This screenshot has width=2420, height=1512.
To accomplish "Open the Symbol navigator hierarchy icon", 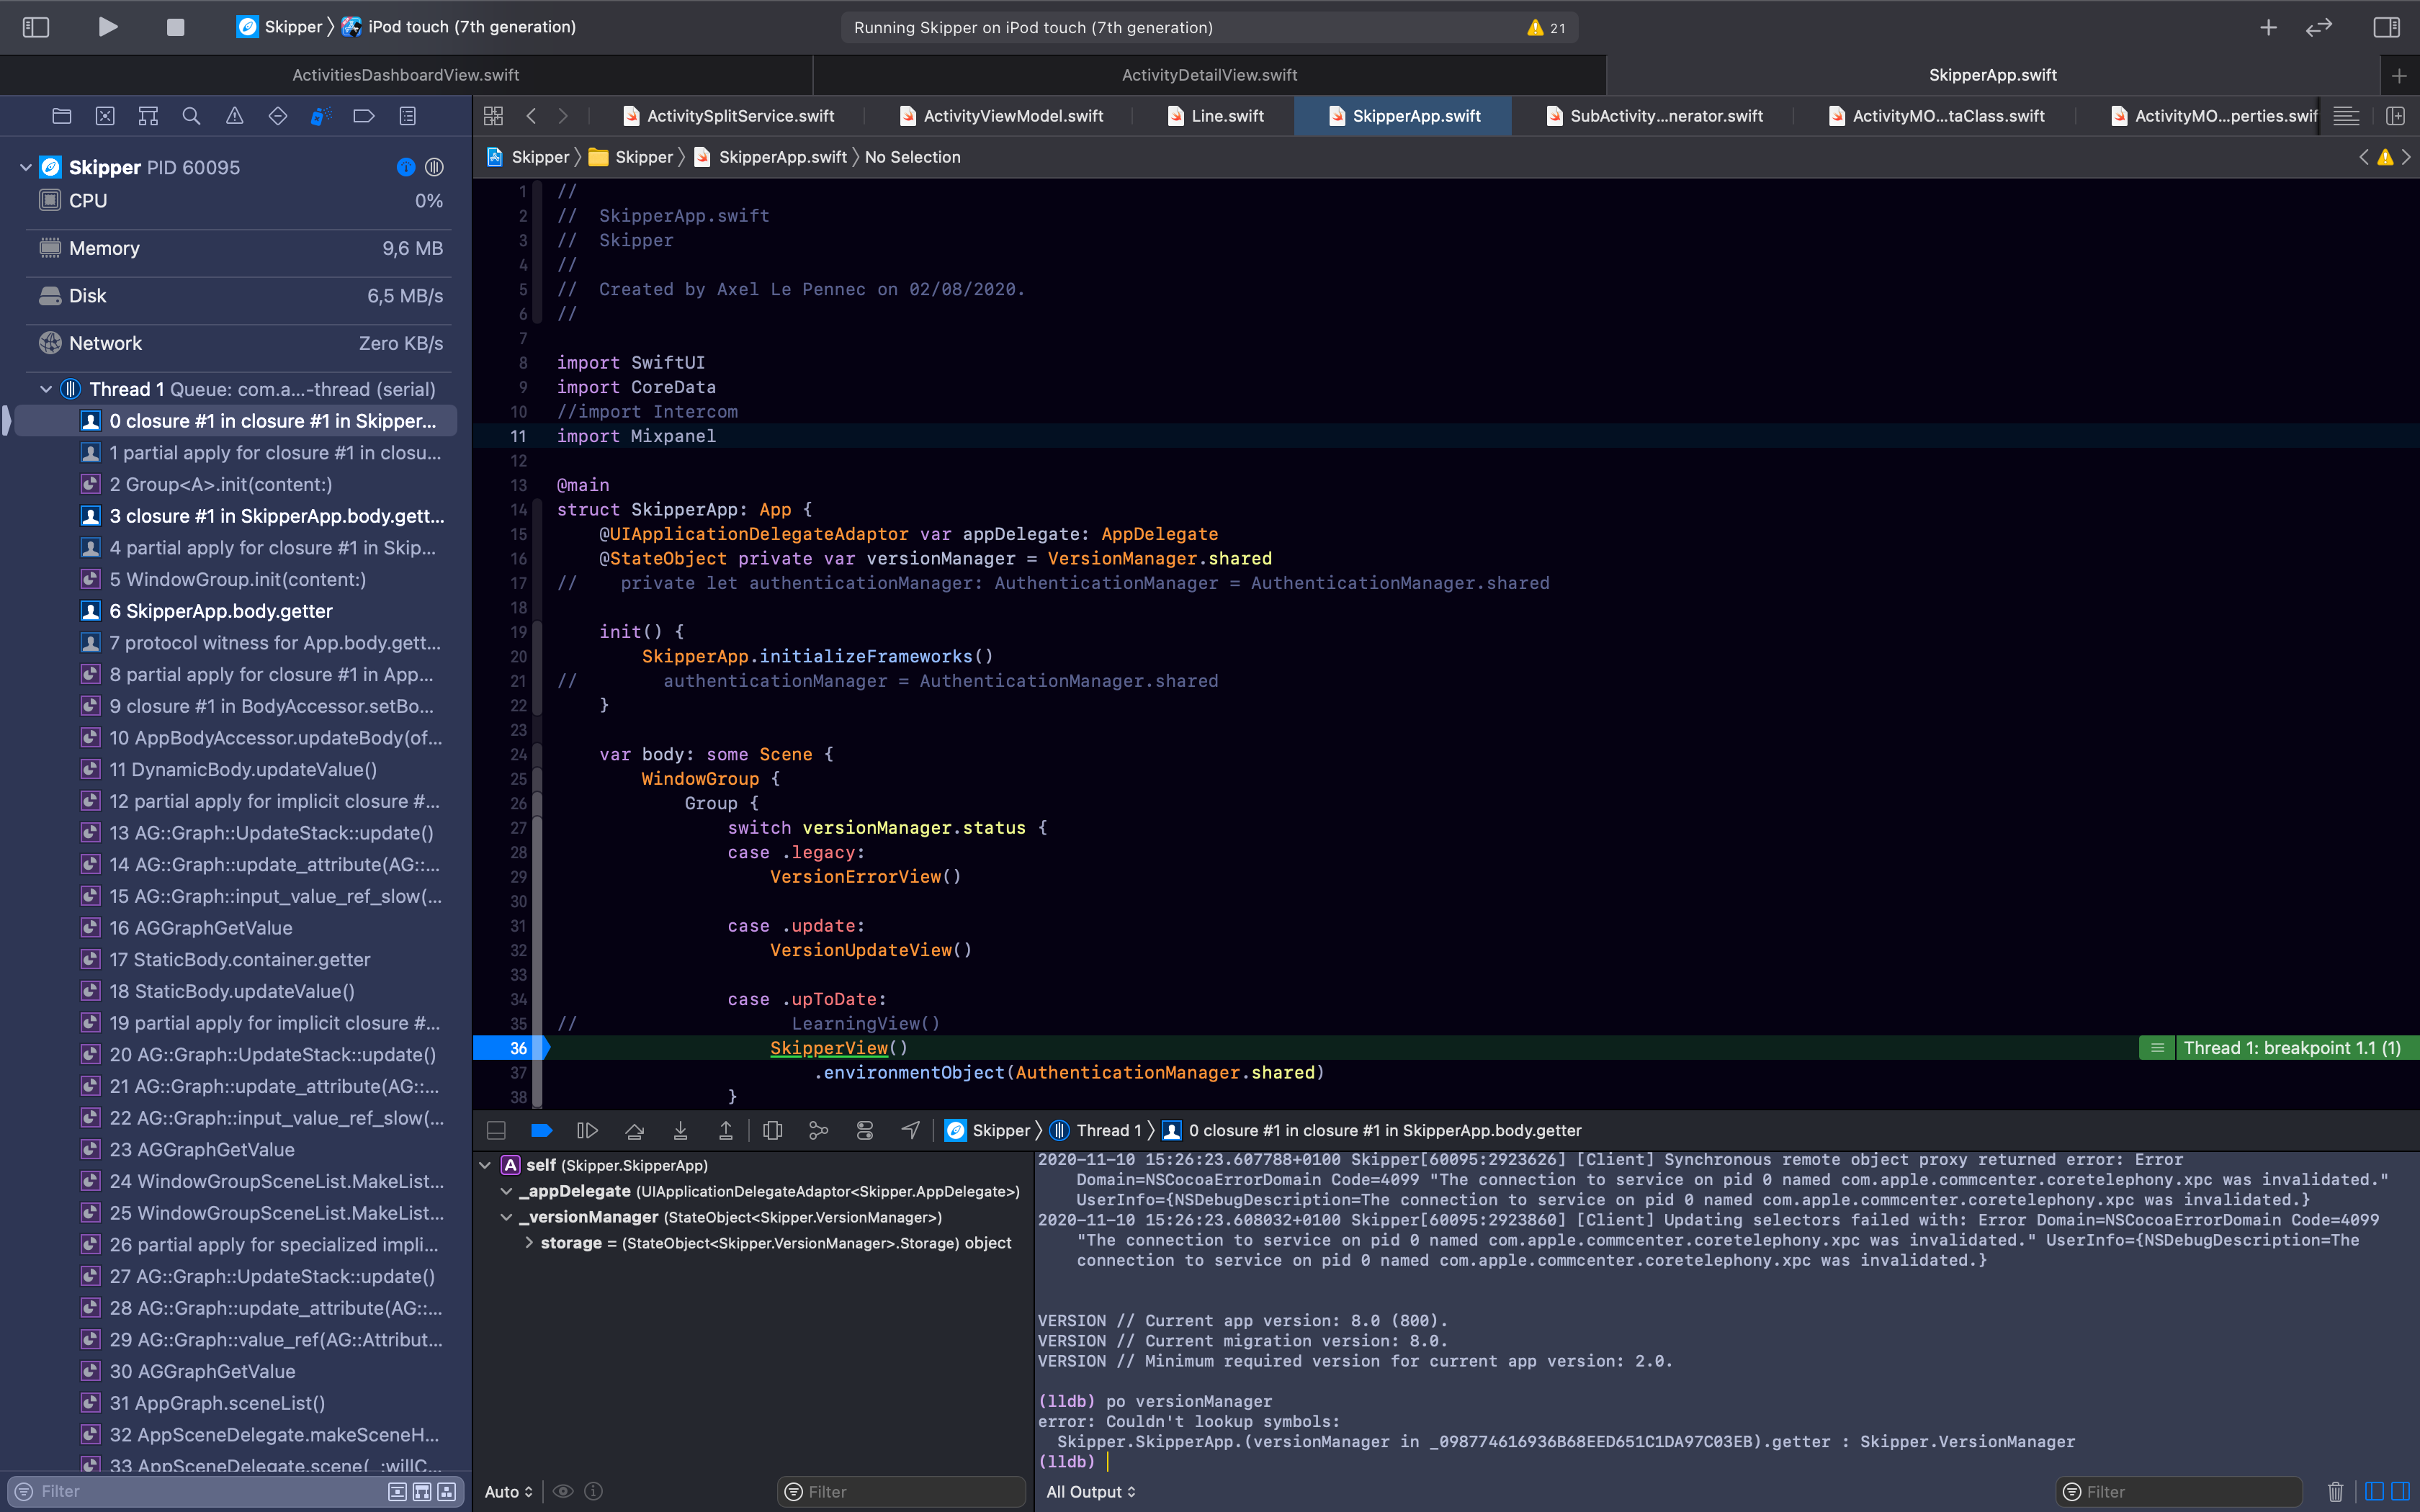I will pyautogui.click(x=148, y=116).
